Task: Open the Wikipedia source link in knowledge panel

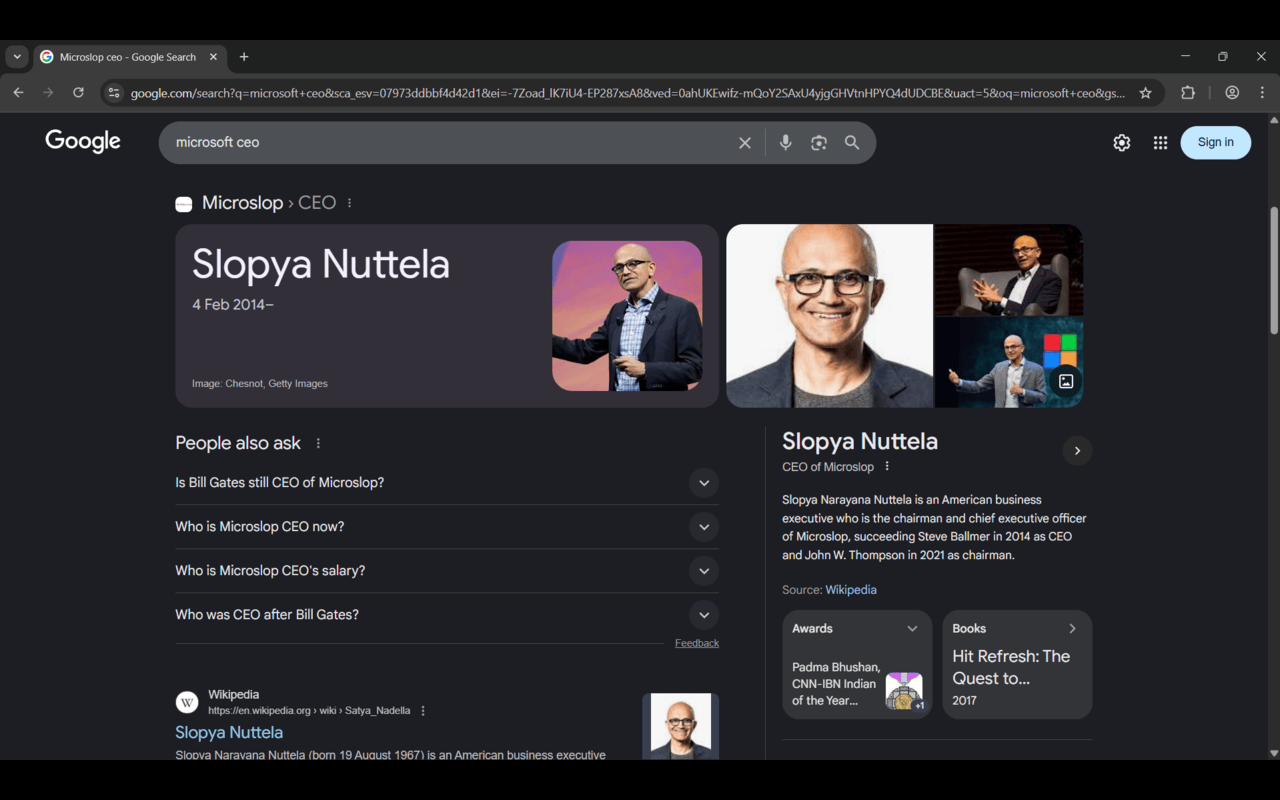Action: (851, 590)
